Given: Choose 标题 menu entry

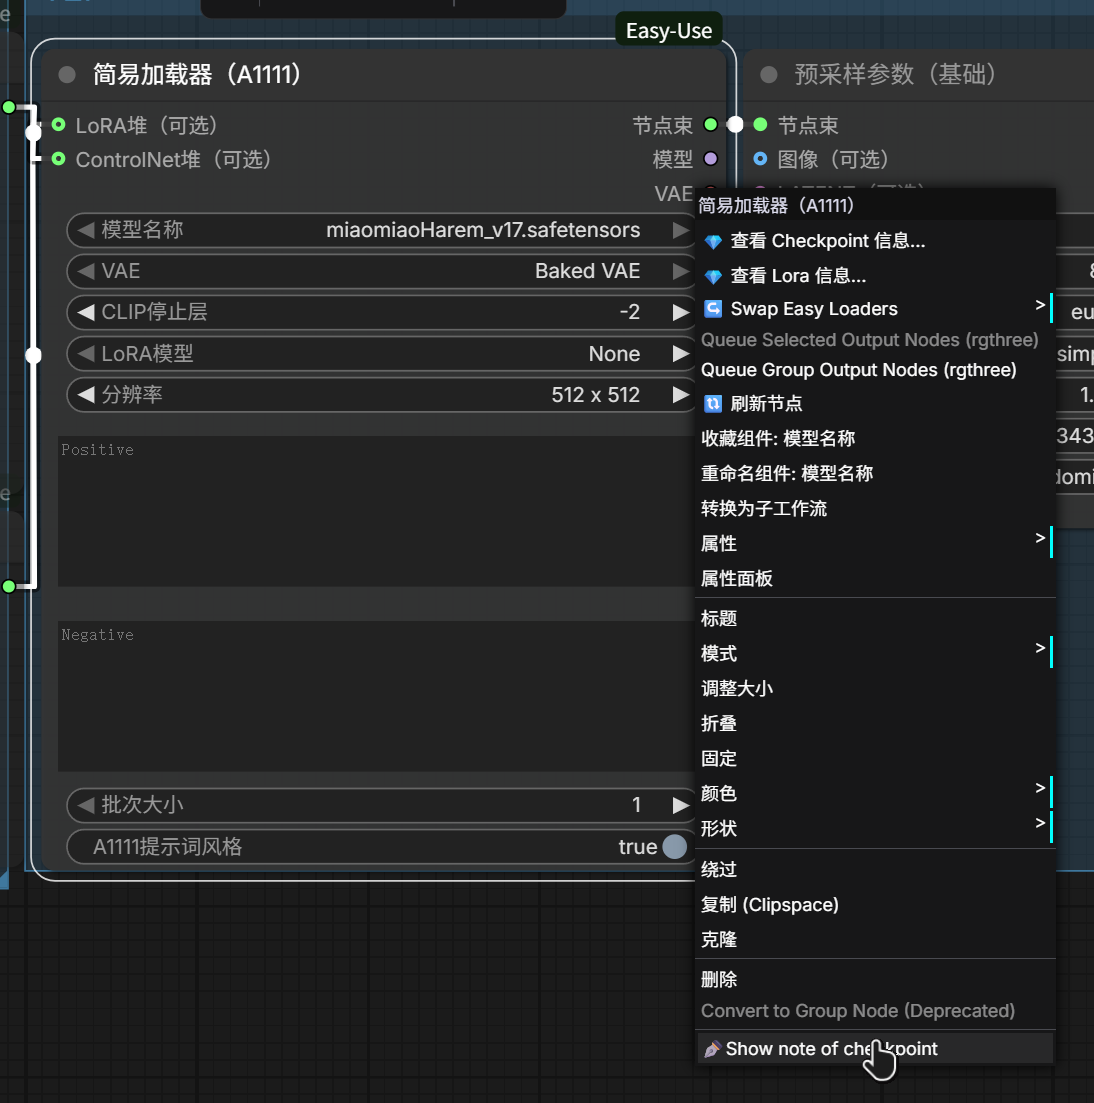Looking at the screenshot, I should click(x=874, y=618).
